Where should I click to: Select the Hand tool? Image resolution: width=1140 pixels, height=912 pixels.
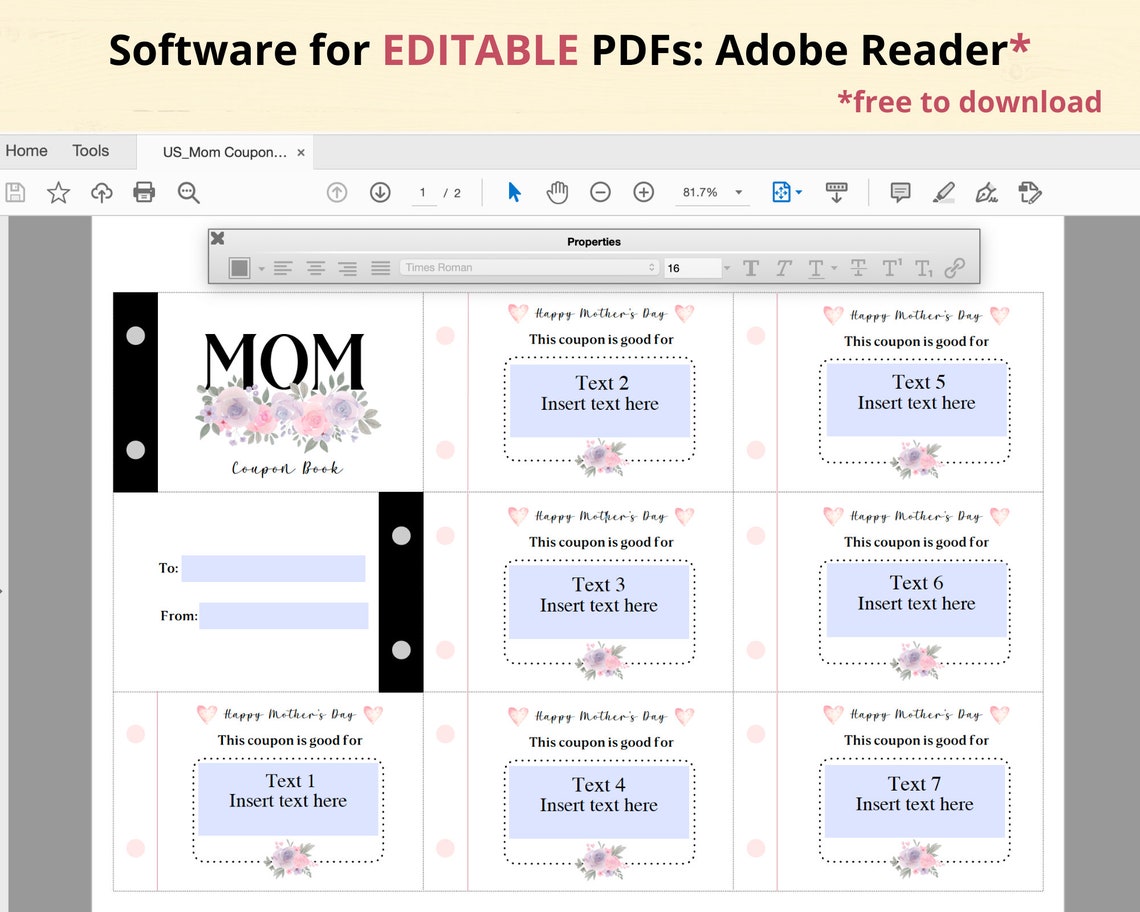(x=557, y=192)
